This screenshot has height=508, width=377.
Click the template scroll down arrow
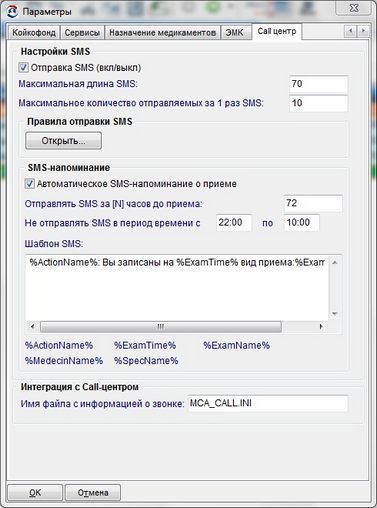tap(335, 313)
